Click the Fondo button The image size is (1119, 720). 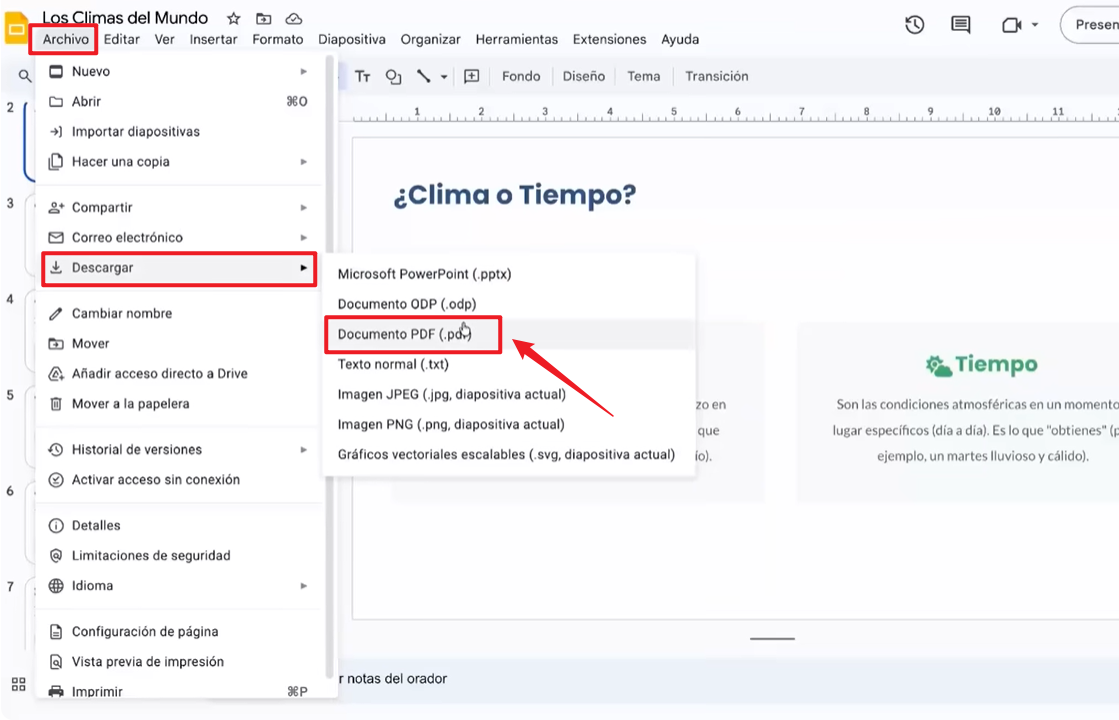pyautogui.click(x=521, y=76)
